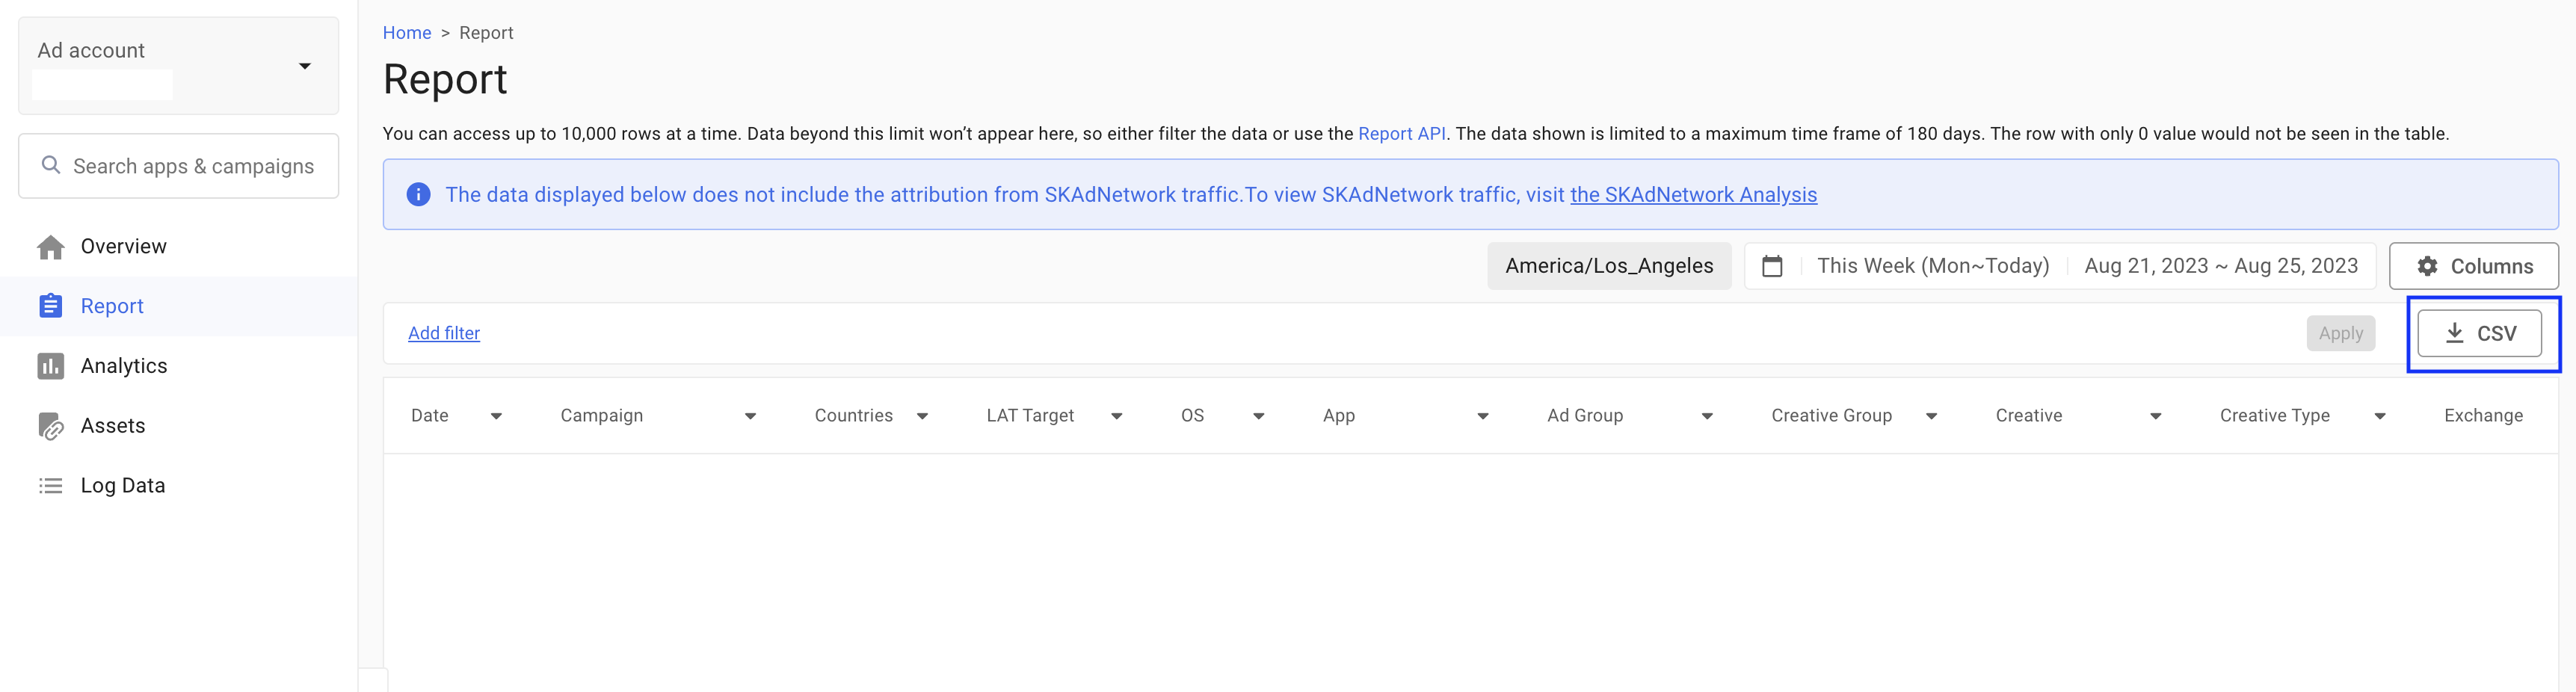Click the search apps and campaigns field

(178, 165)
